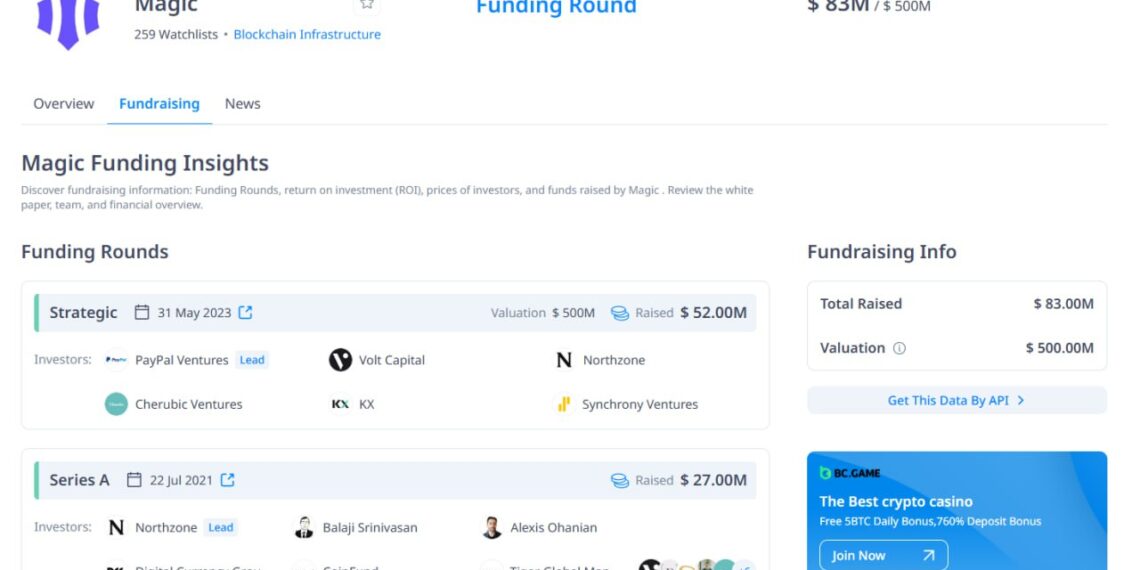The height and width of the screenshot is (570, 1140).
Task: Switch to the Overview tab
Action: [63, 104]
